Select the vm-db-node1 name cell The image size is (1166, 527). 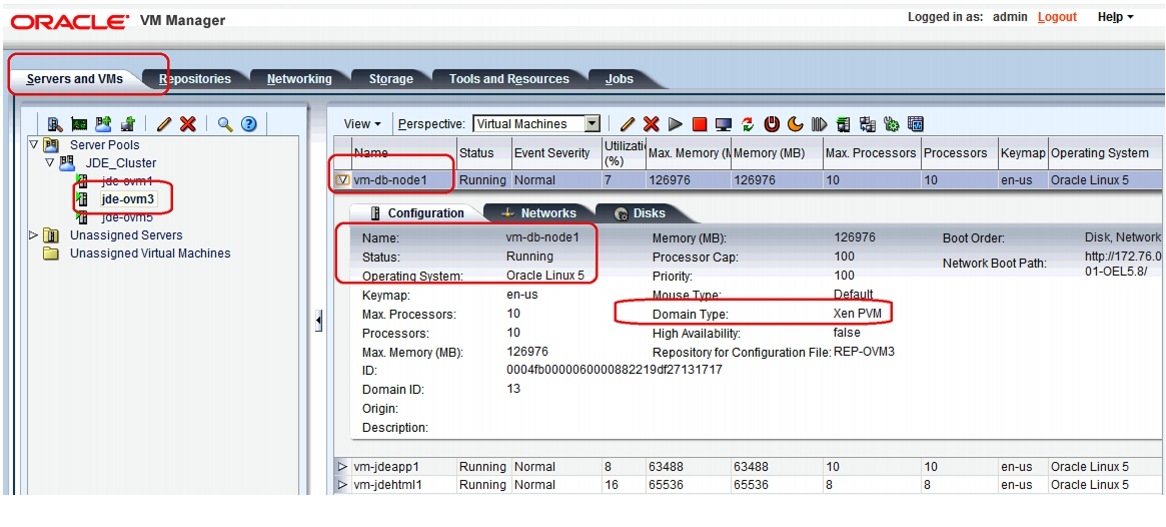point(402,180)
